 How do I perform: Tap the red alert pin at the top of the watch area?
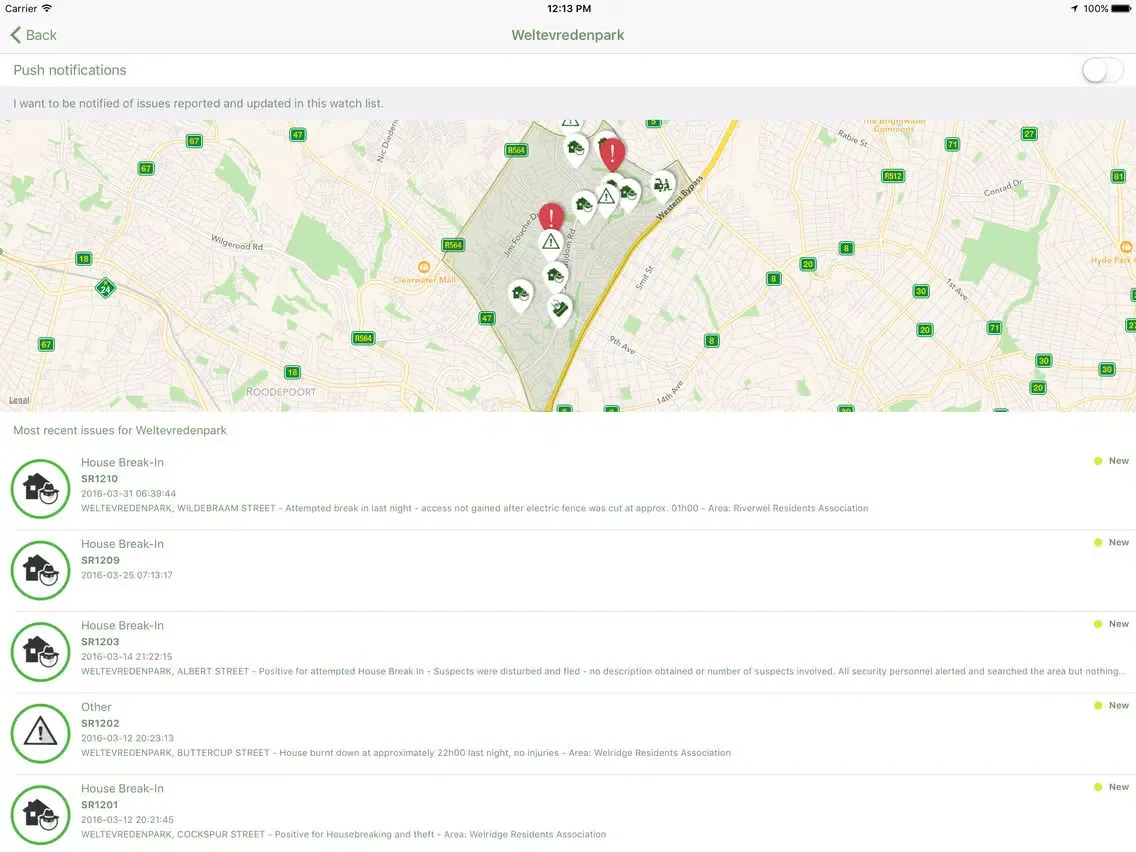pyautogui.click(x=612, y=154)
